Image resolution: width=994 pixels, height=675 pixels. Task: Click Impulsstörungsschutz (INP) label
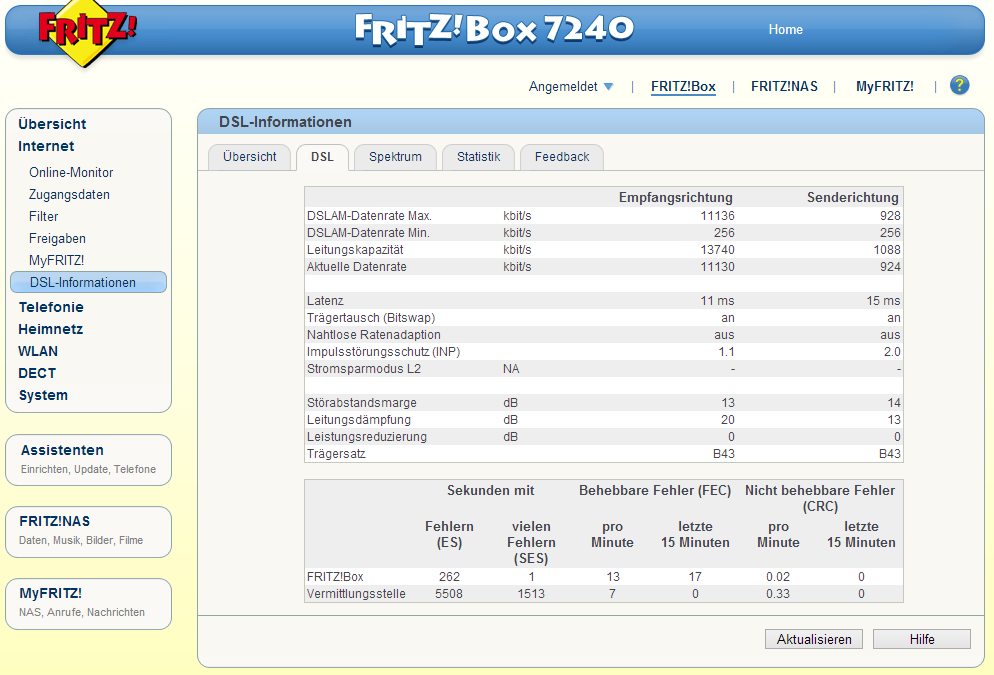pyautogui.click(x=384, y=352)
